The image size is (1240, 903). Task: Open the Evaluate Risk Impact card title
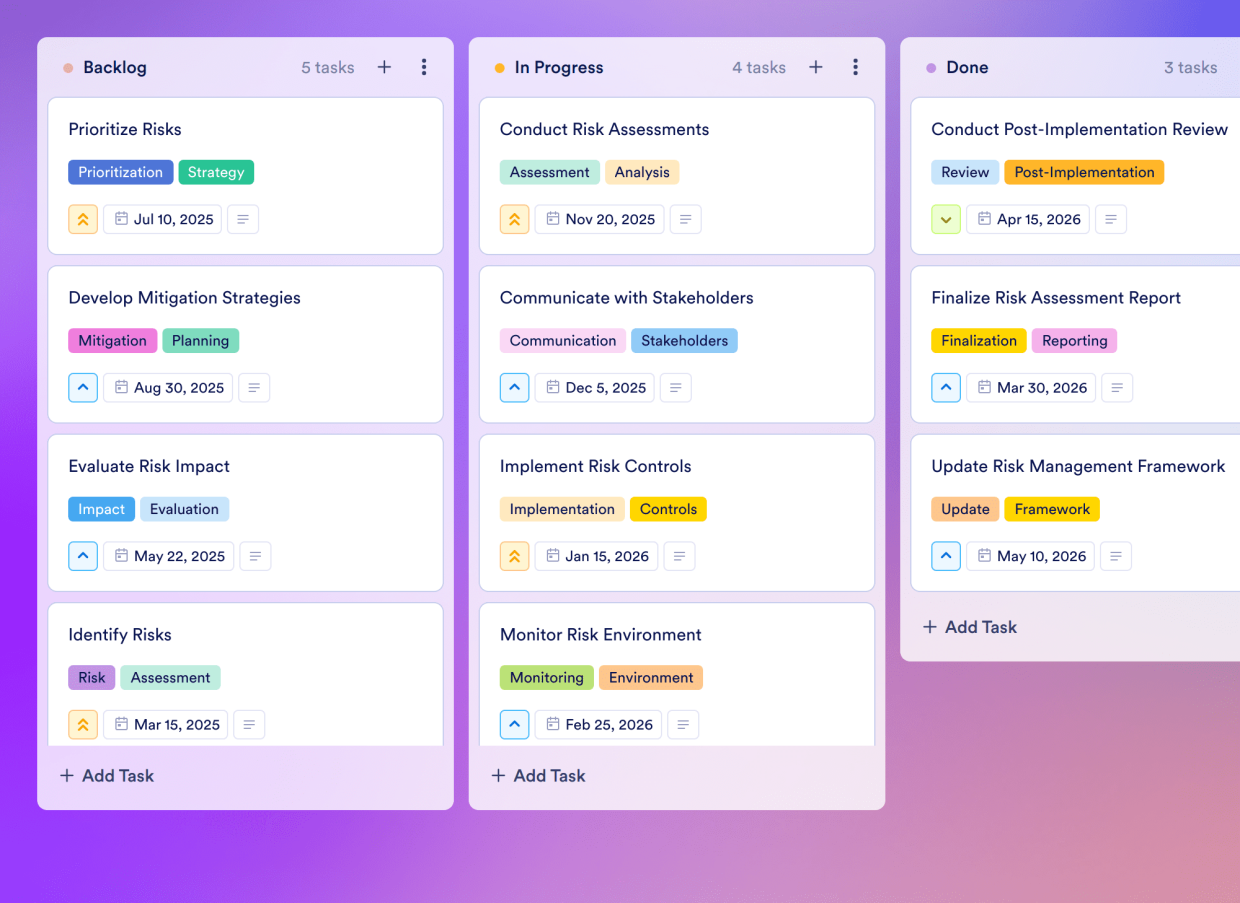(x=149, y=466)
